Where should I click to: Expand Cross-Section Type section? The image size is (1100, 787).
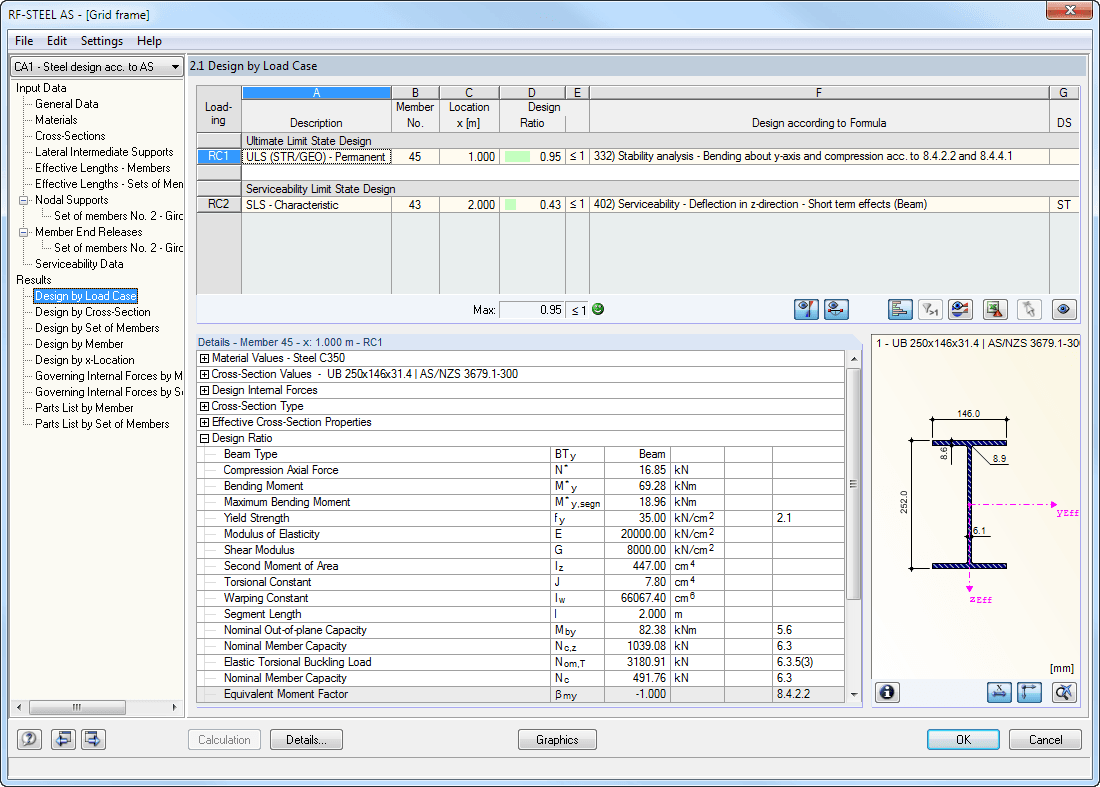click(x=204, y=407)
